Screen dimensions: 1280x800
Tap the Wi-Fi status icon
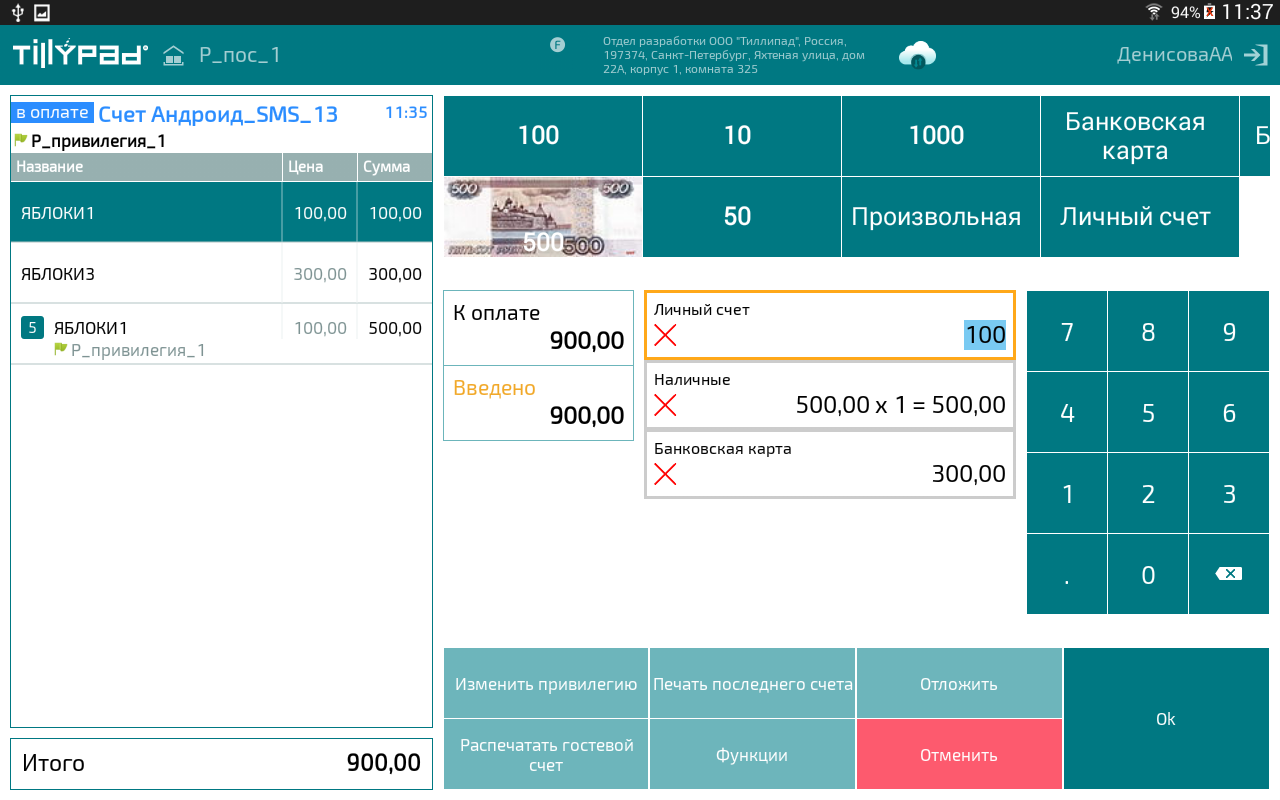point(1154,12)
